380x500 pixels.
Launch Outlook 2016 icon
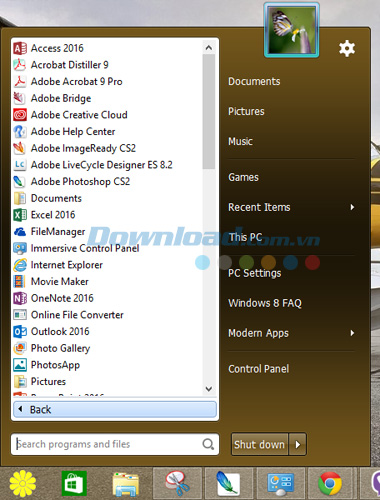[x=20, y=332]
